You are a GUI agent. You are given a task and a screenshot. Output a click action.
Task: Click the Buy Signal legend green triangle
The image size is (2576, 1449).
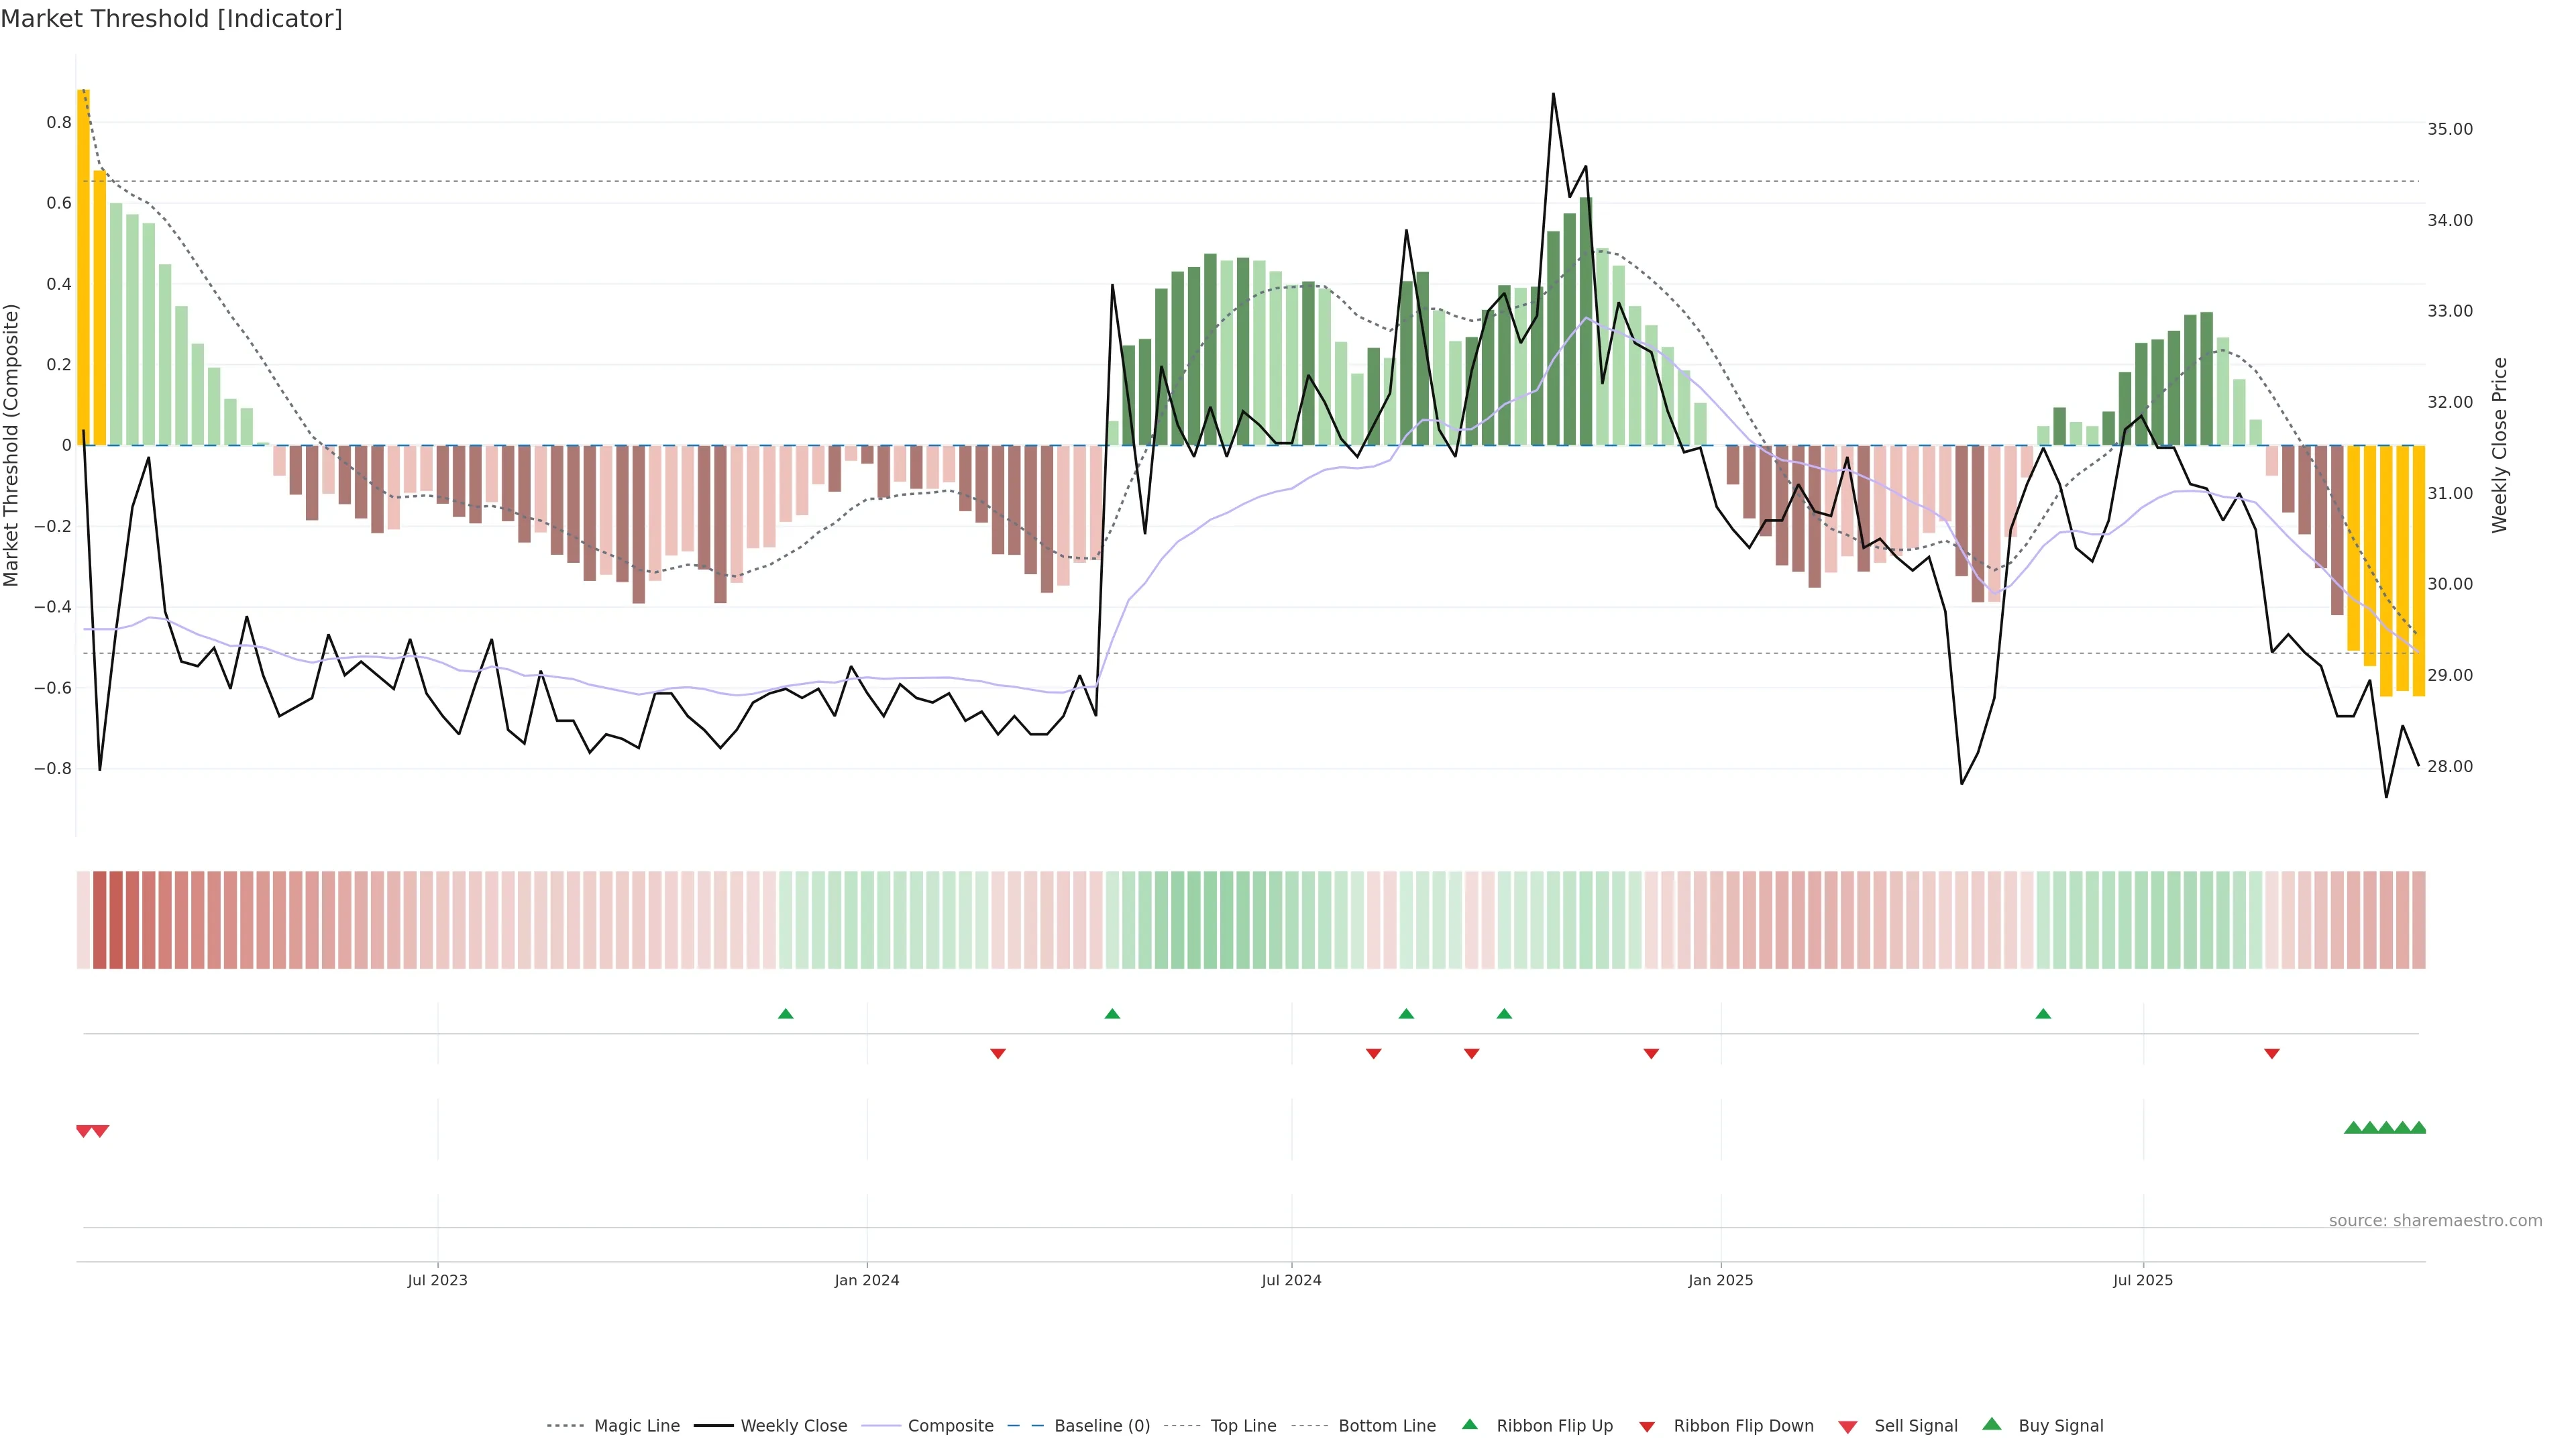pos(1991,1424)
